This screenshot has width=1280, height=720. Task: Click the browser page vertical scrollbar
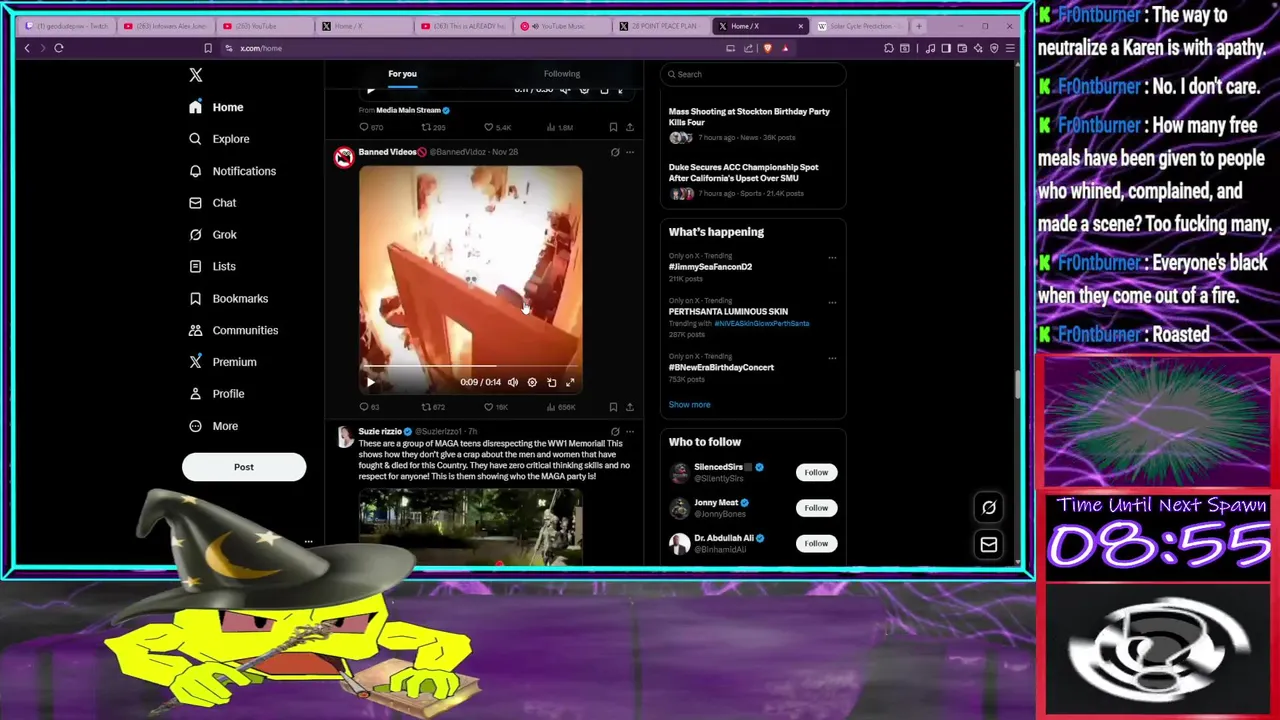tap(1019, 383)
